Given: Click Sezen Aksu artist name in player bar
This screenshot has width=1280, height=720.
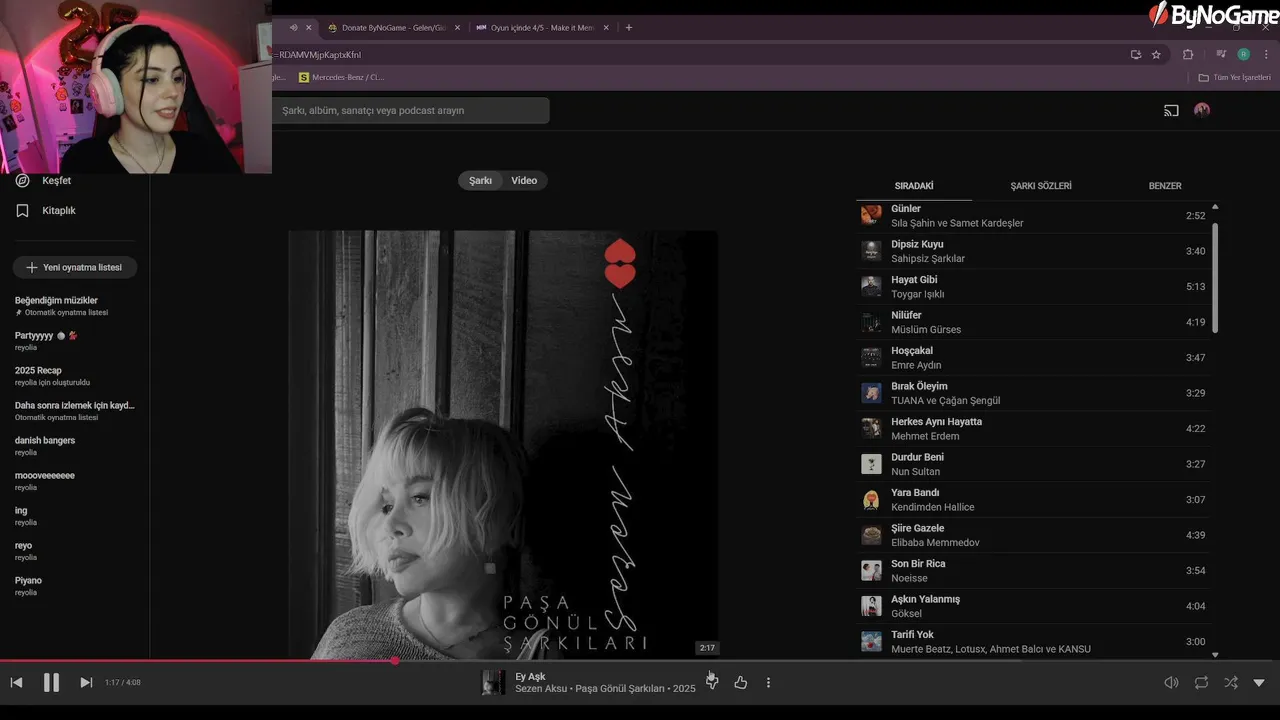Looking at the screenshot, I should 541,689.
